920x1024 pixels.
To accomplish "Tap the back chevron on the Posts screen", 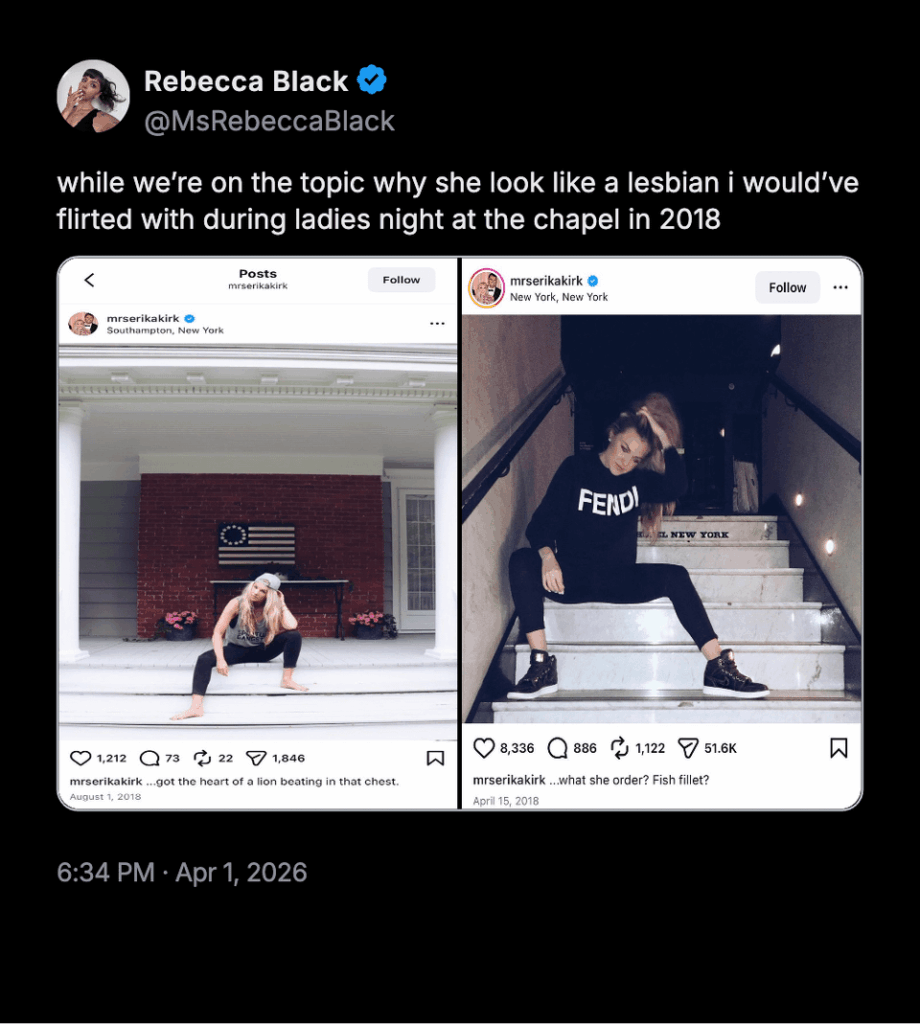I will tap(89, 280).
